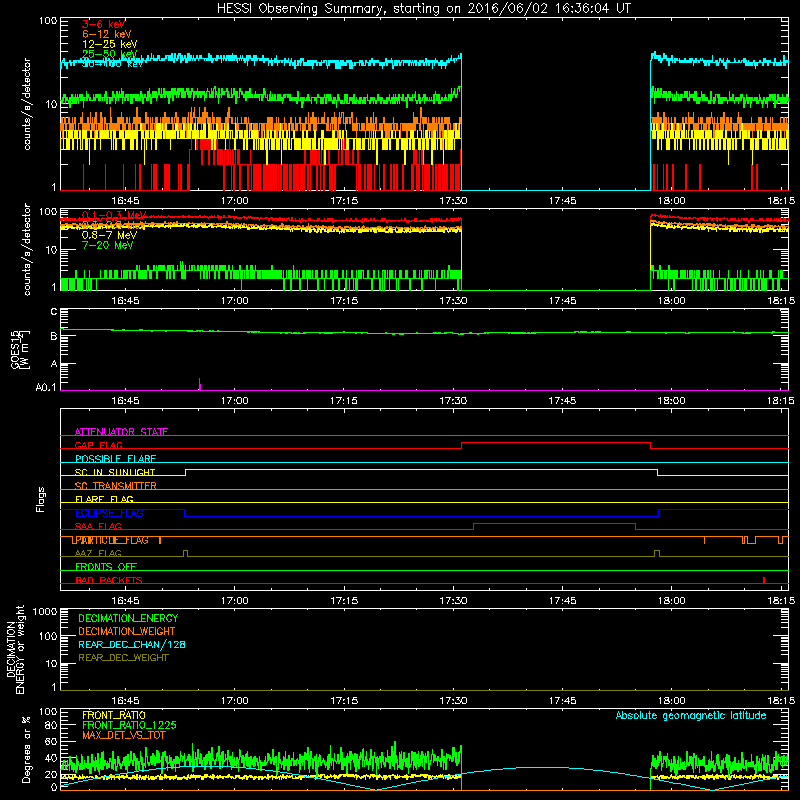
Task: Click the Absolute geomagnetic latitude label
Action: coord(691,715)
